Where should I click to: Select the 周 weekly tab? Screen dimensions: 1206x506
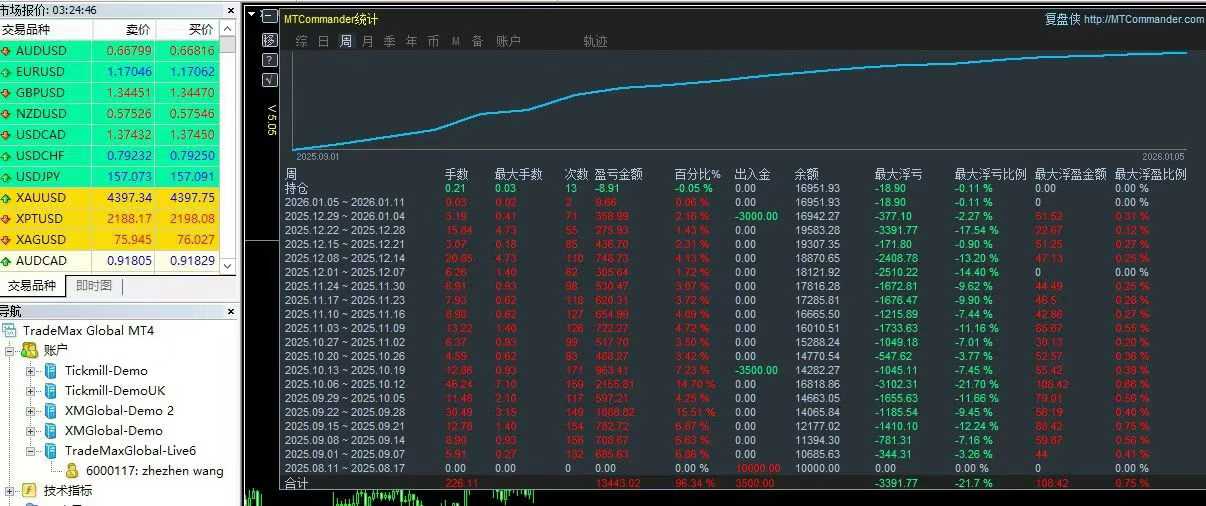coord(346,41)
